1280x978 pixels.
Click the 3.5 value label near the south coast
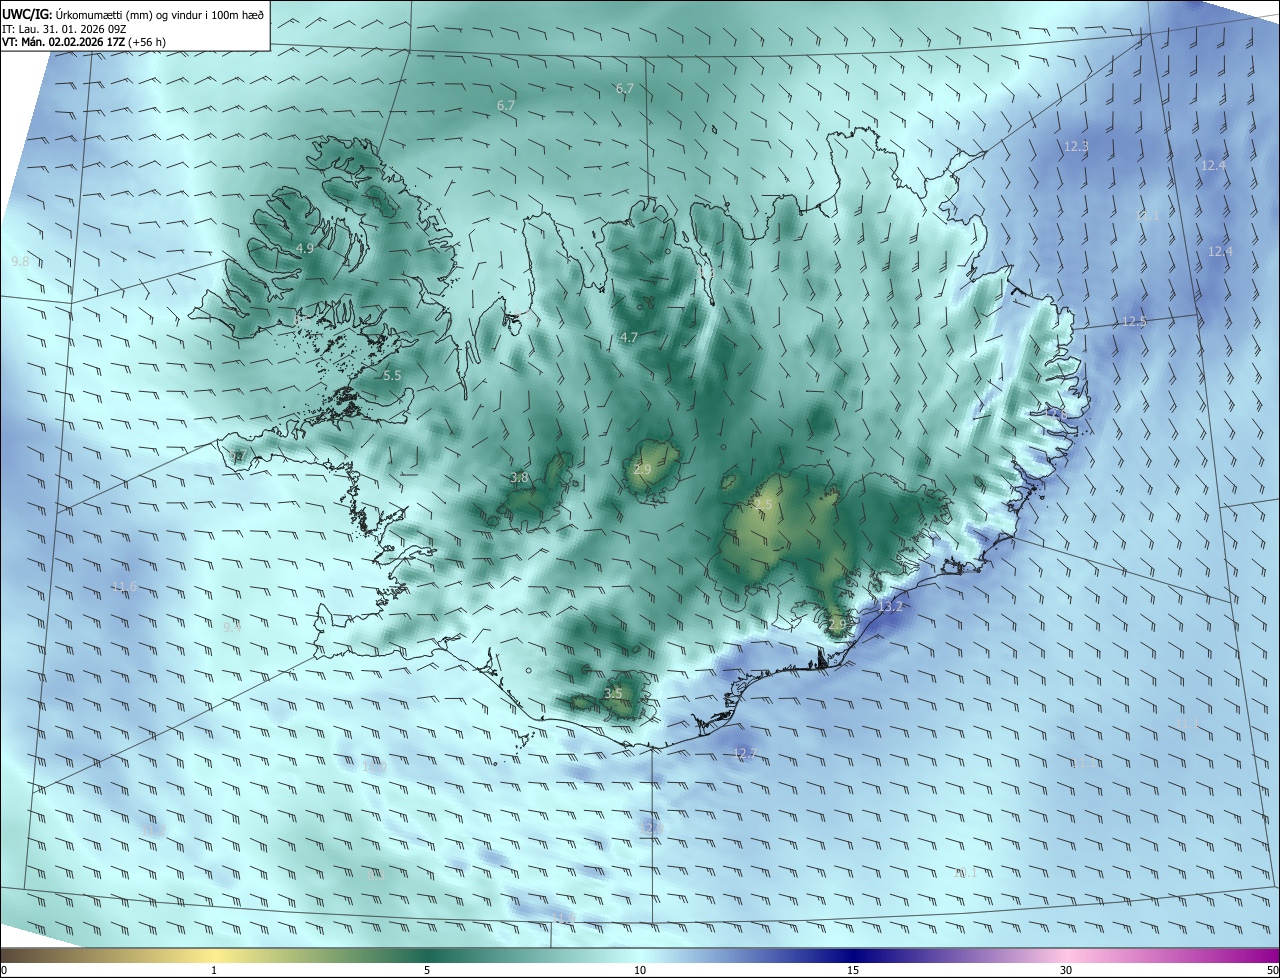[613, 693]
